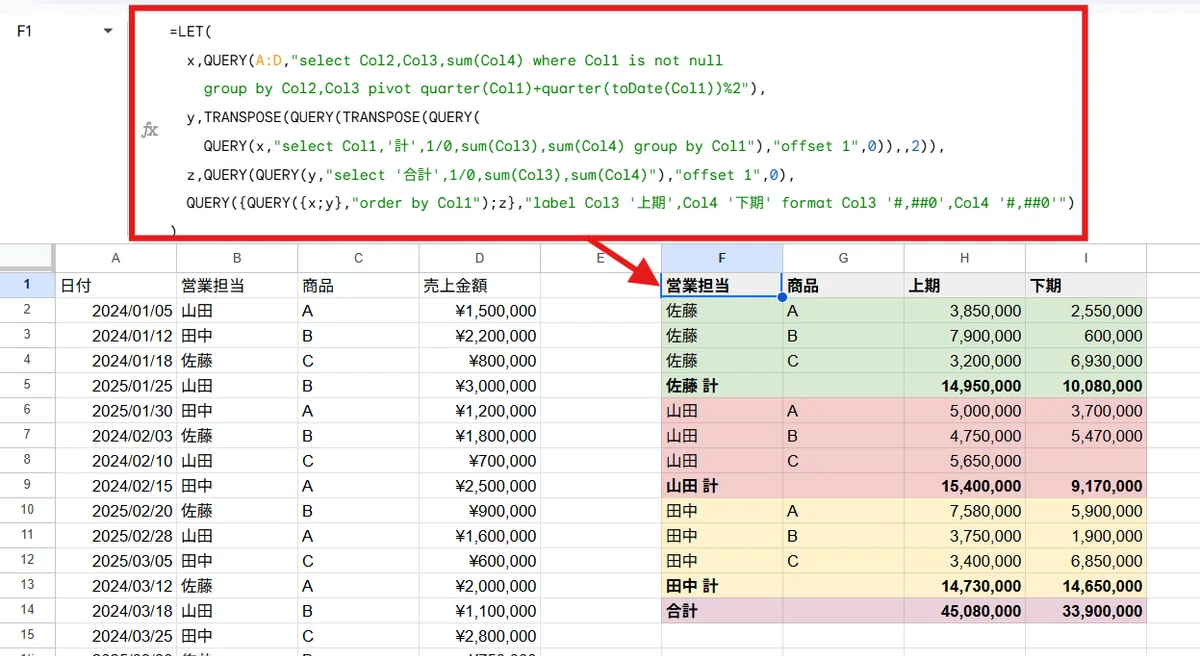Click the 営業担当 header in column B
This screenshot has height=656, width=1200.
click(237, 285)
